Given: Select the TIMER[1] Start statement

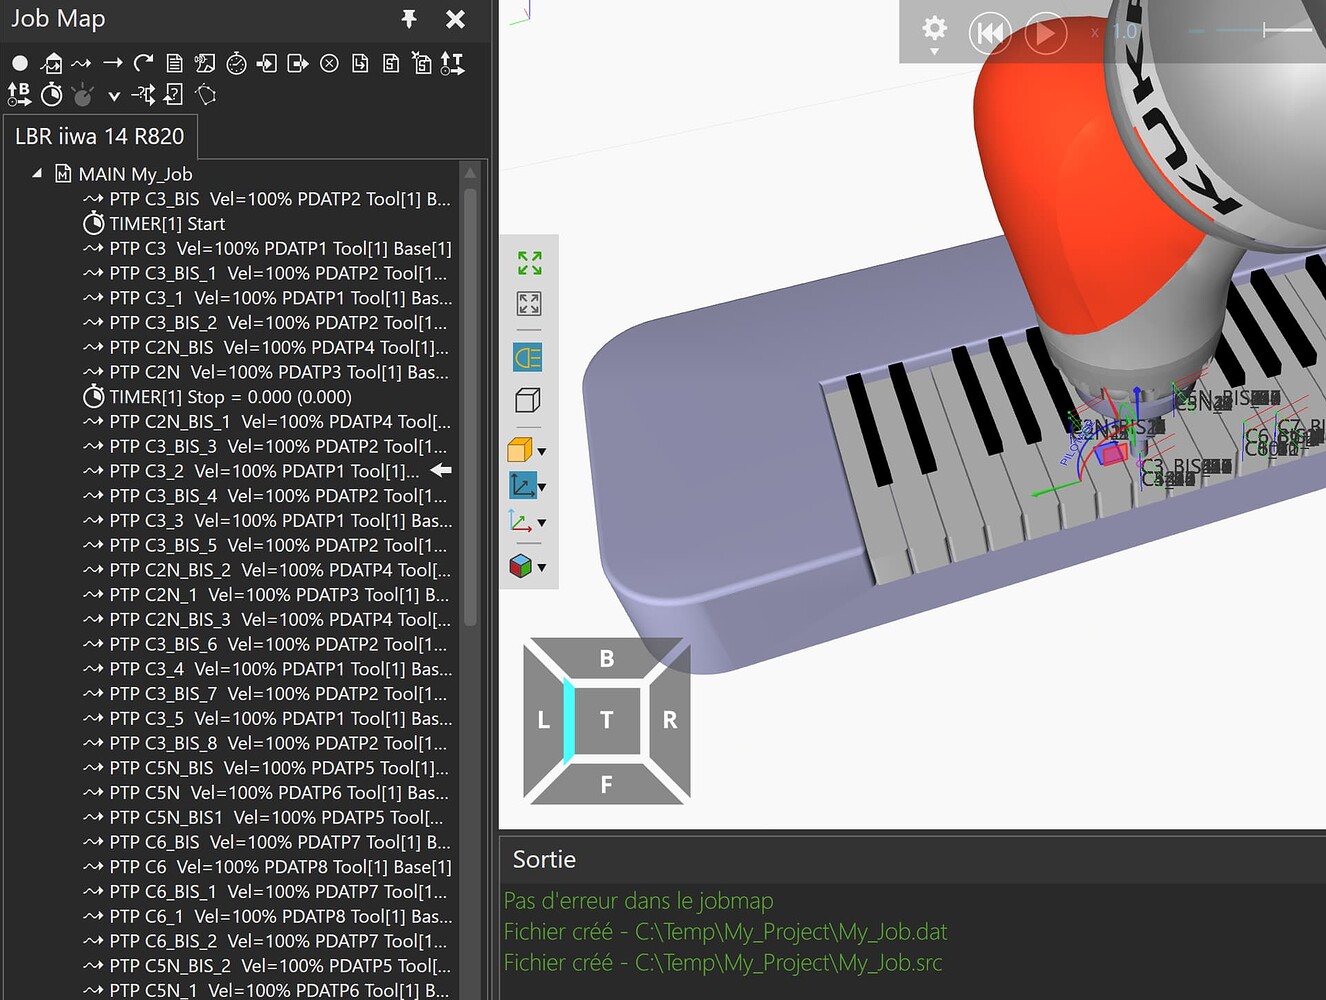Looking at the screenshot, I should click(166, 224).
